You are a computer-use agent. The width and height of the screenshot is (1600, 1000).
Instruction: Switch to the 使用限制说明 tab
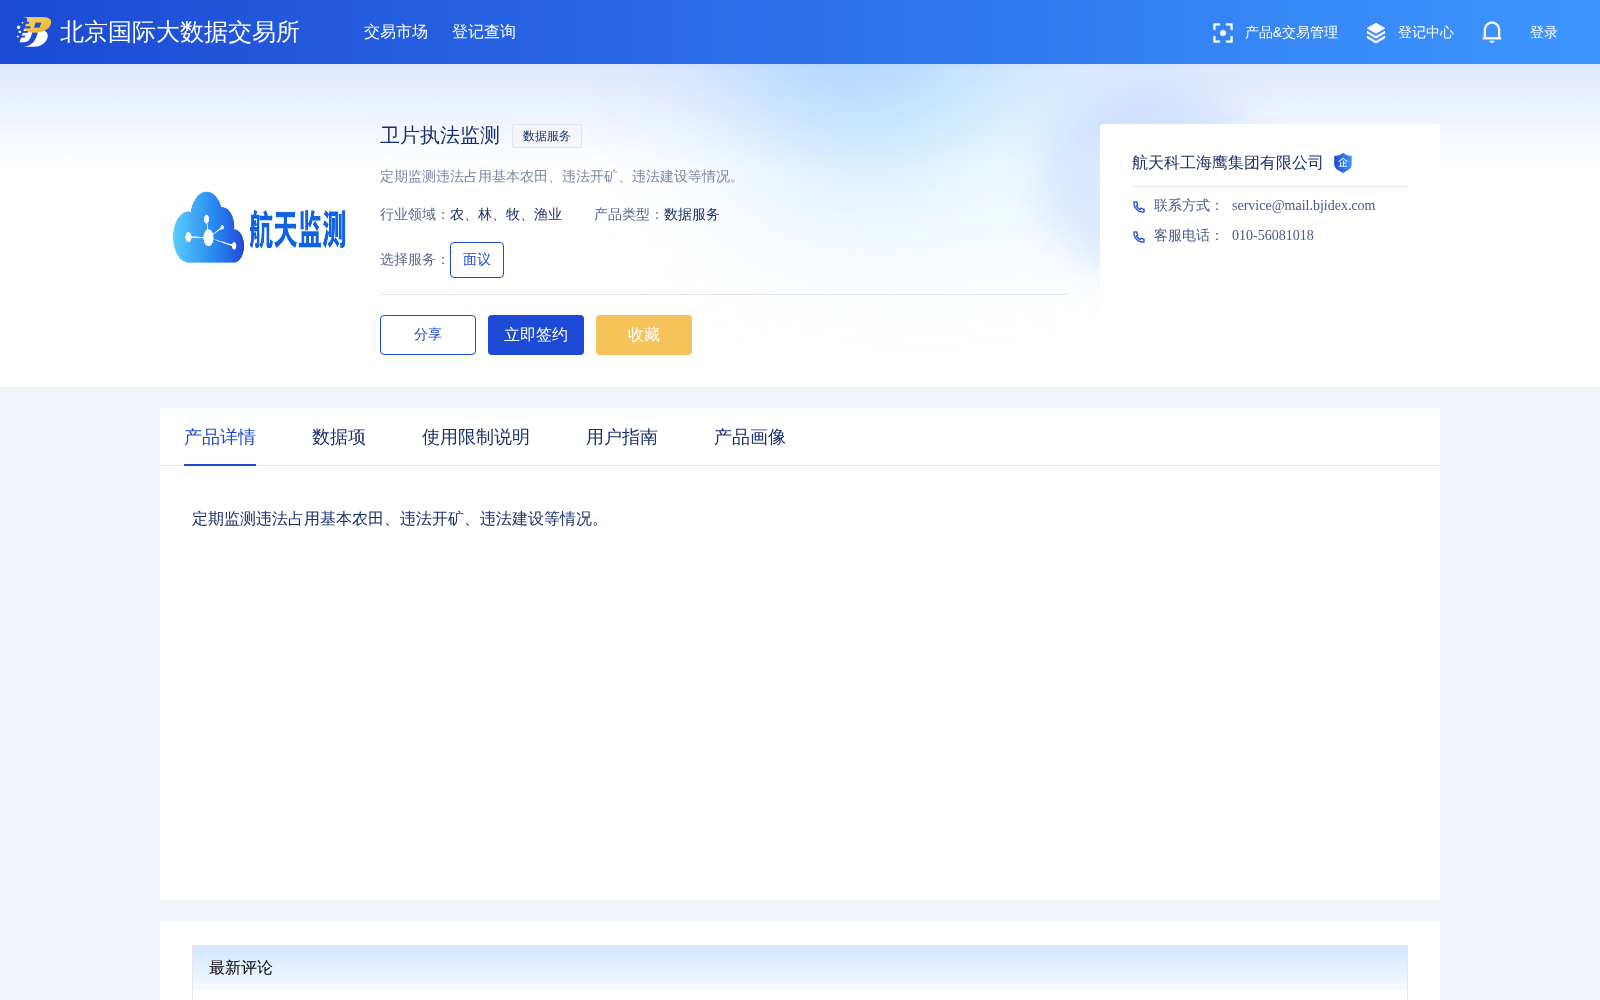476,437
